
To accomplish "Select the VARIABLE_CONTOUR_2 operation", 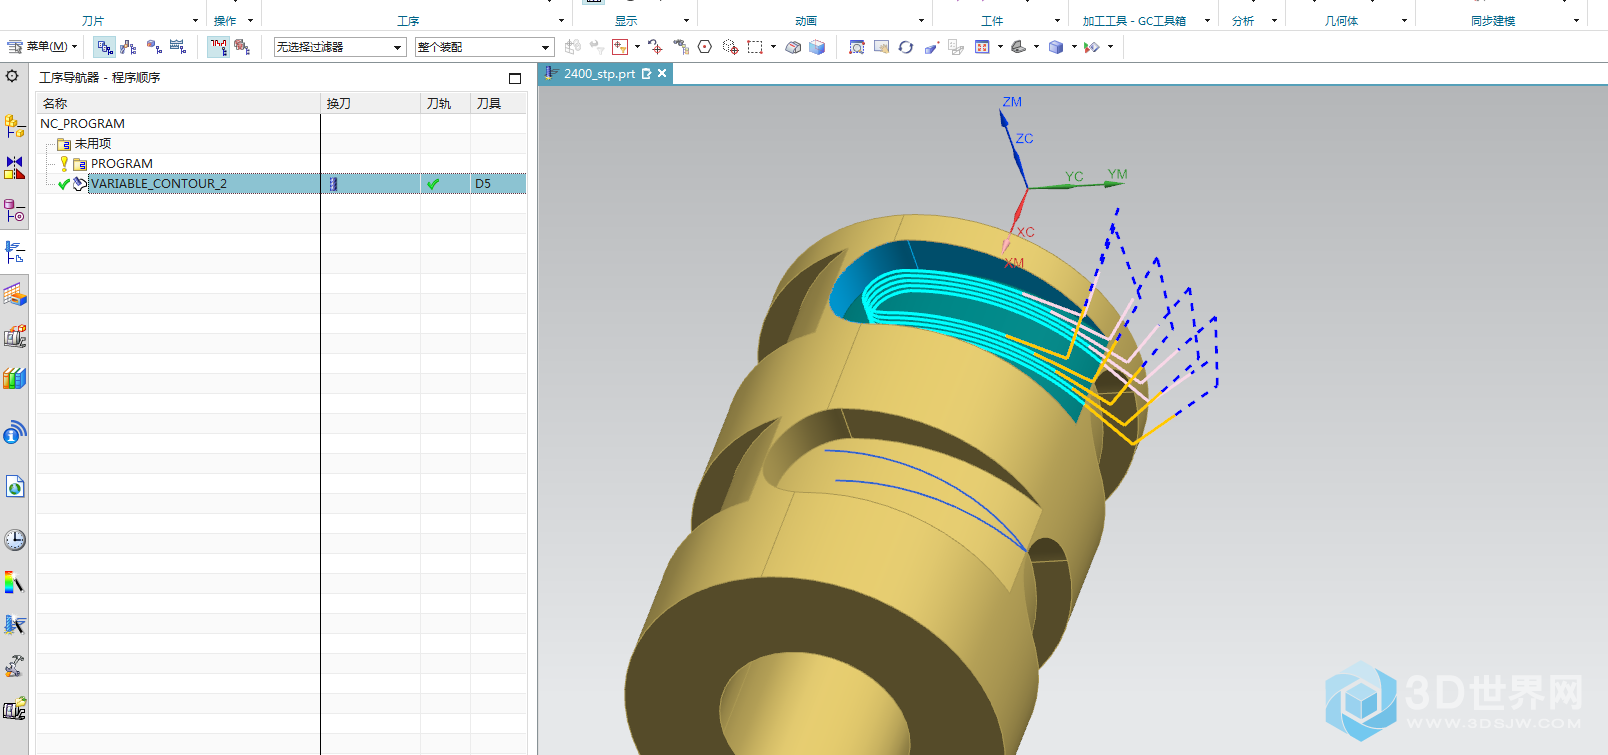I will click(x=158, y=184).
